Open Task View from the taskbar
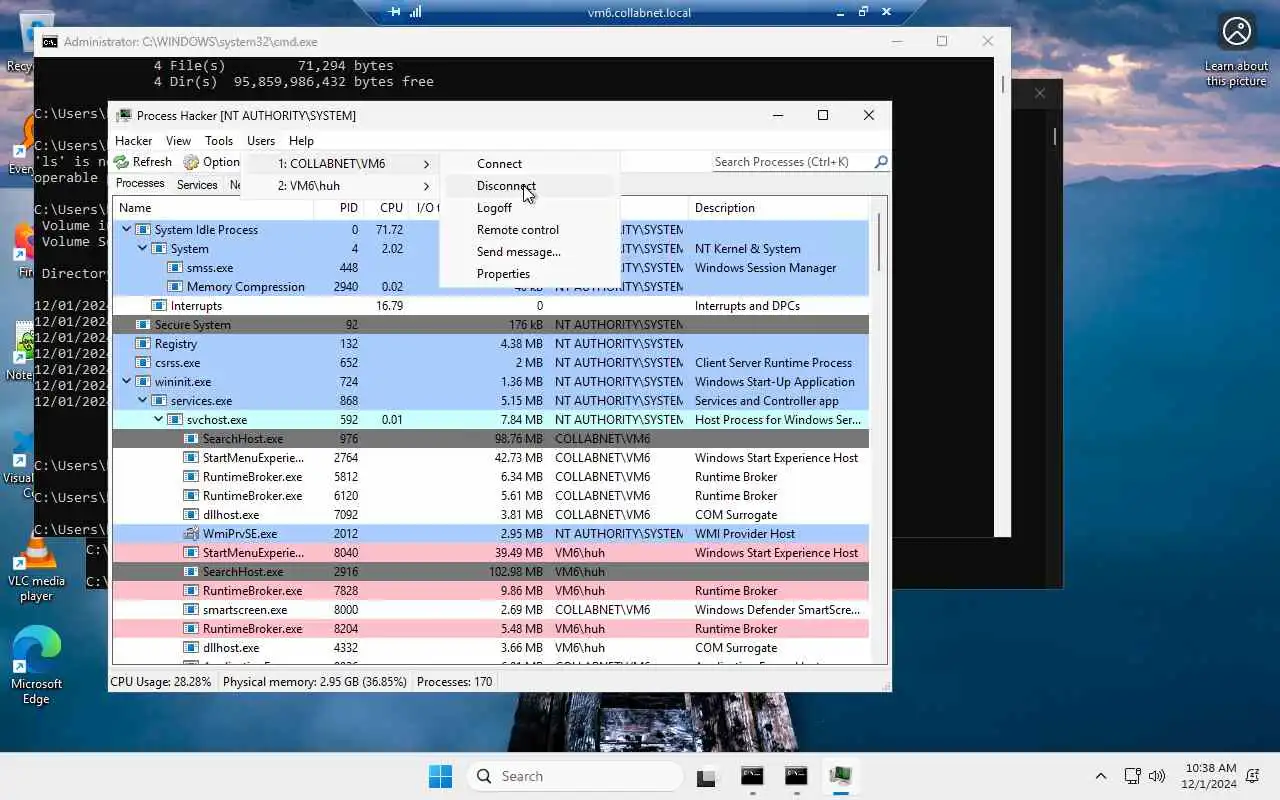The height and width of the screenshot is (800, 1280). point(708,776)
